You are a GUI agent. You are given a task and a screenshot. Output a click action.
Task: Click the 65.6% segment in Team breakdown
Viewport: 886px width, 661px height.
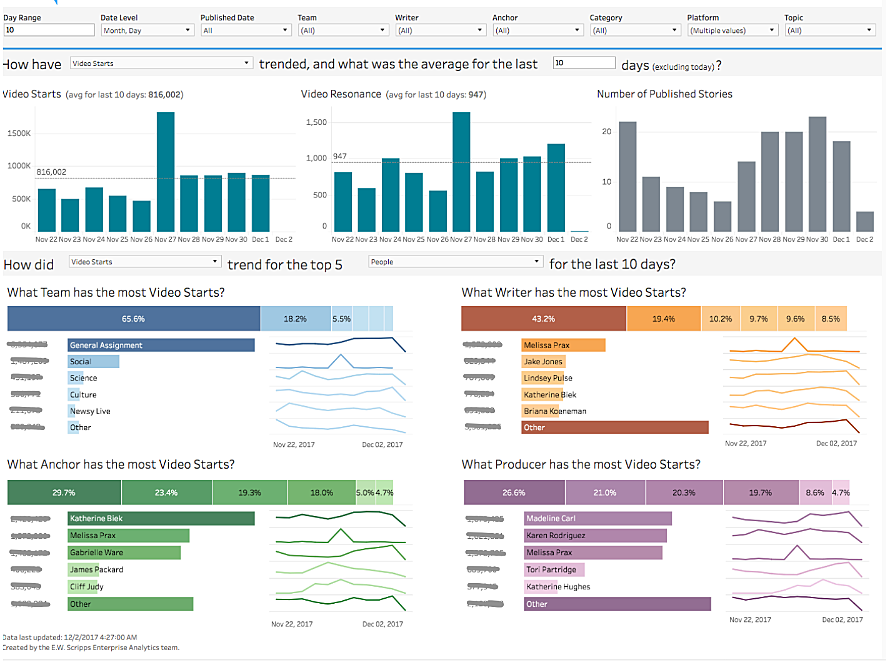pos(134,318)
